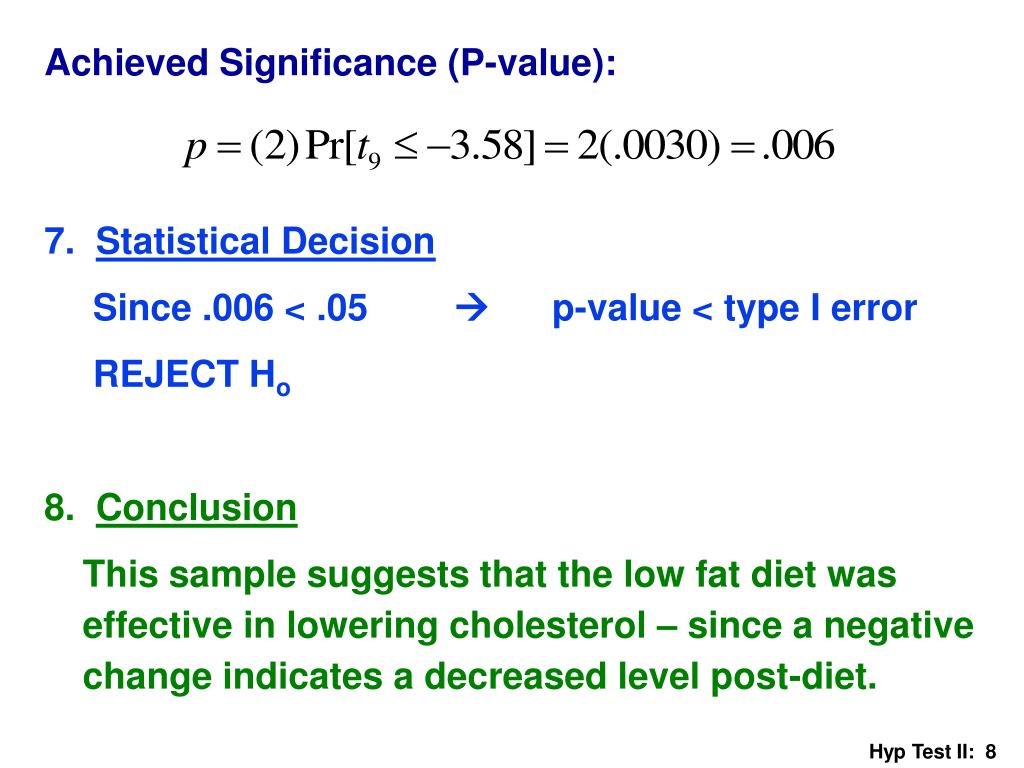
Task: Click the 'Achieved Significance (P-value):' heading
Action: point(330,63)
